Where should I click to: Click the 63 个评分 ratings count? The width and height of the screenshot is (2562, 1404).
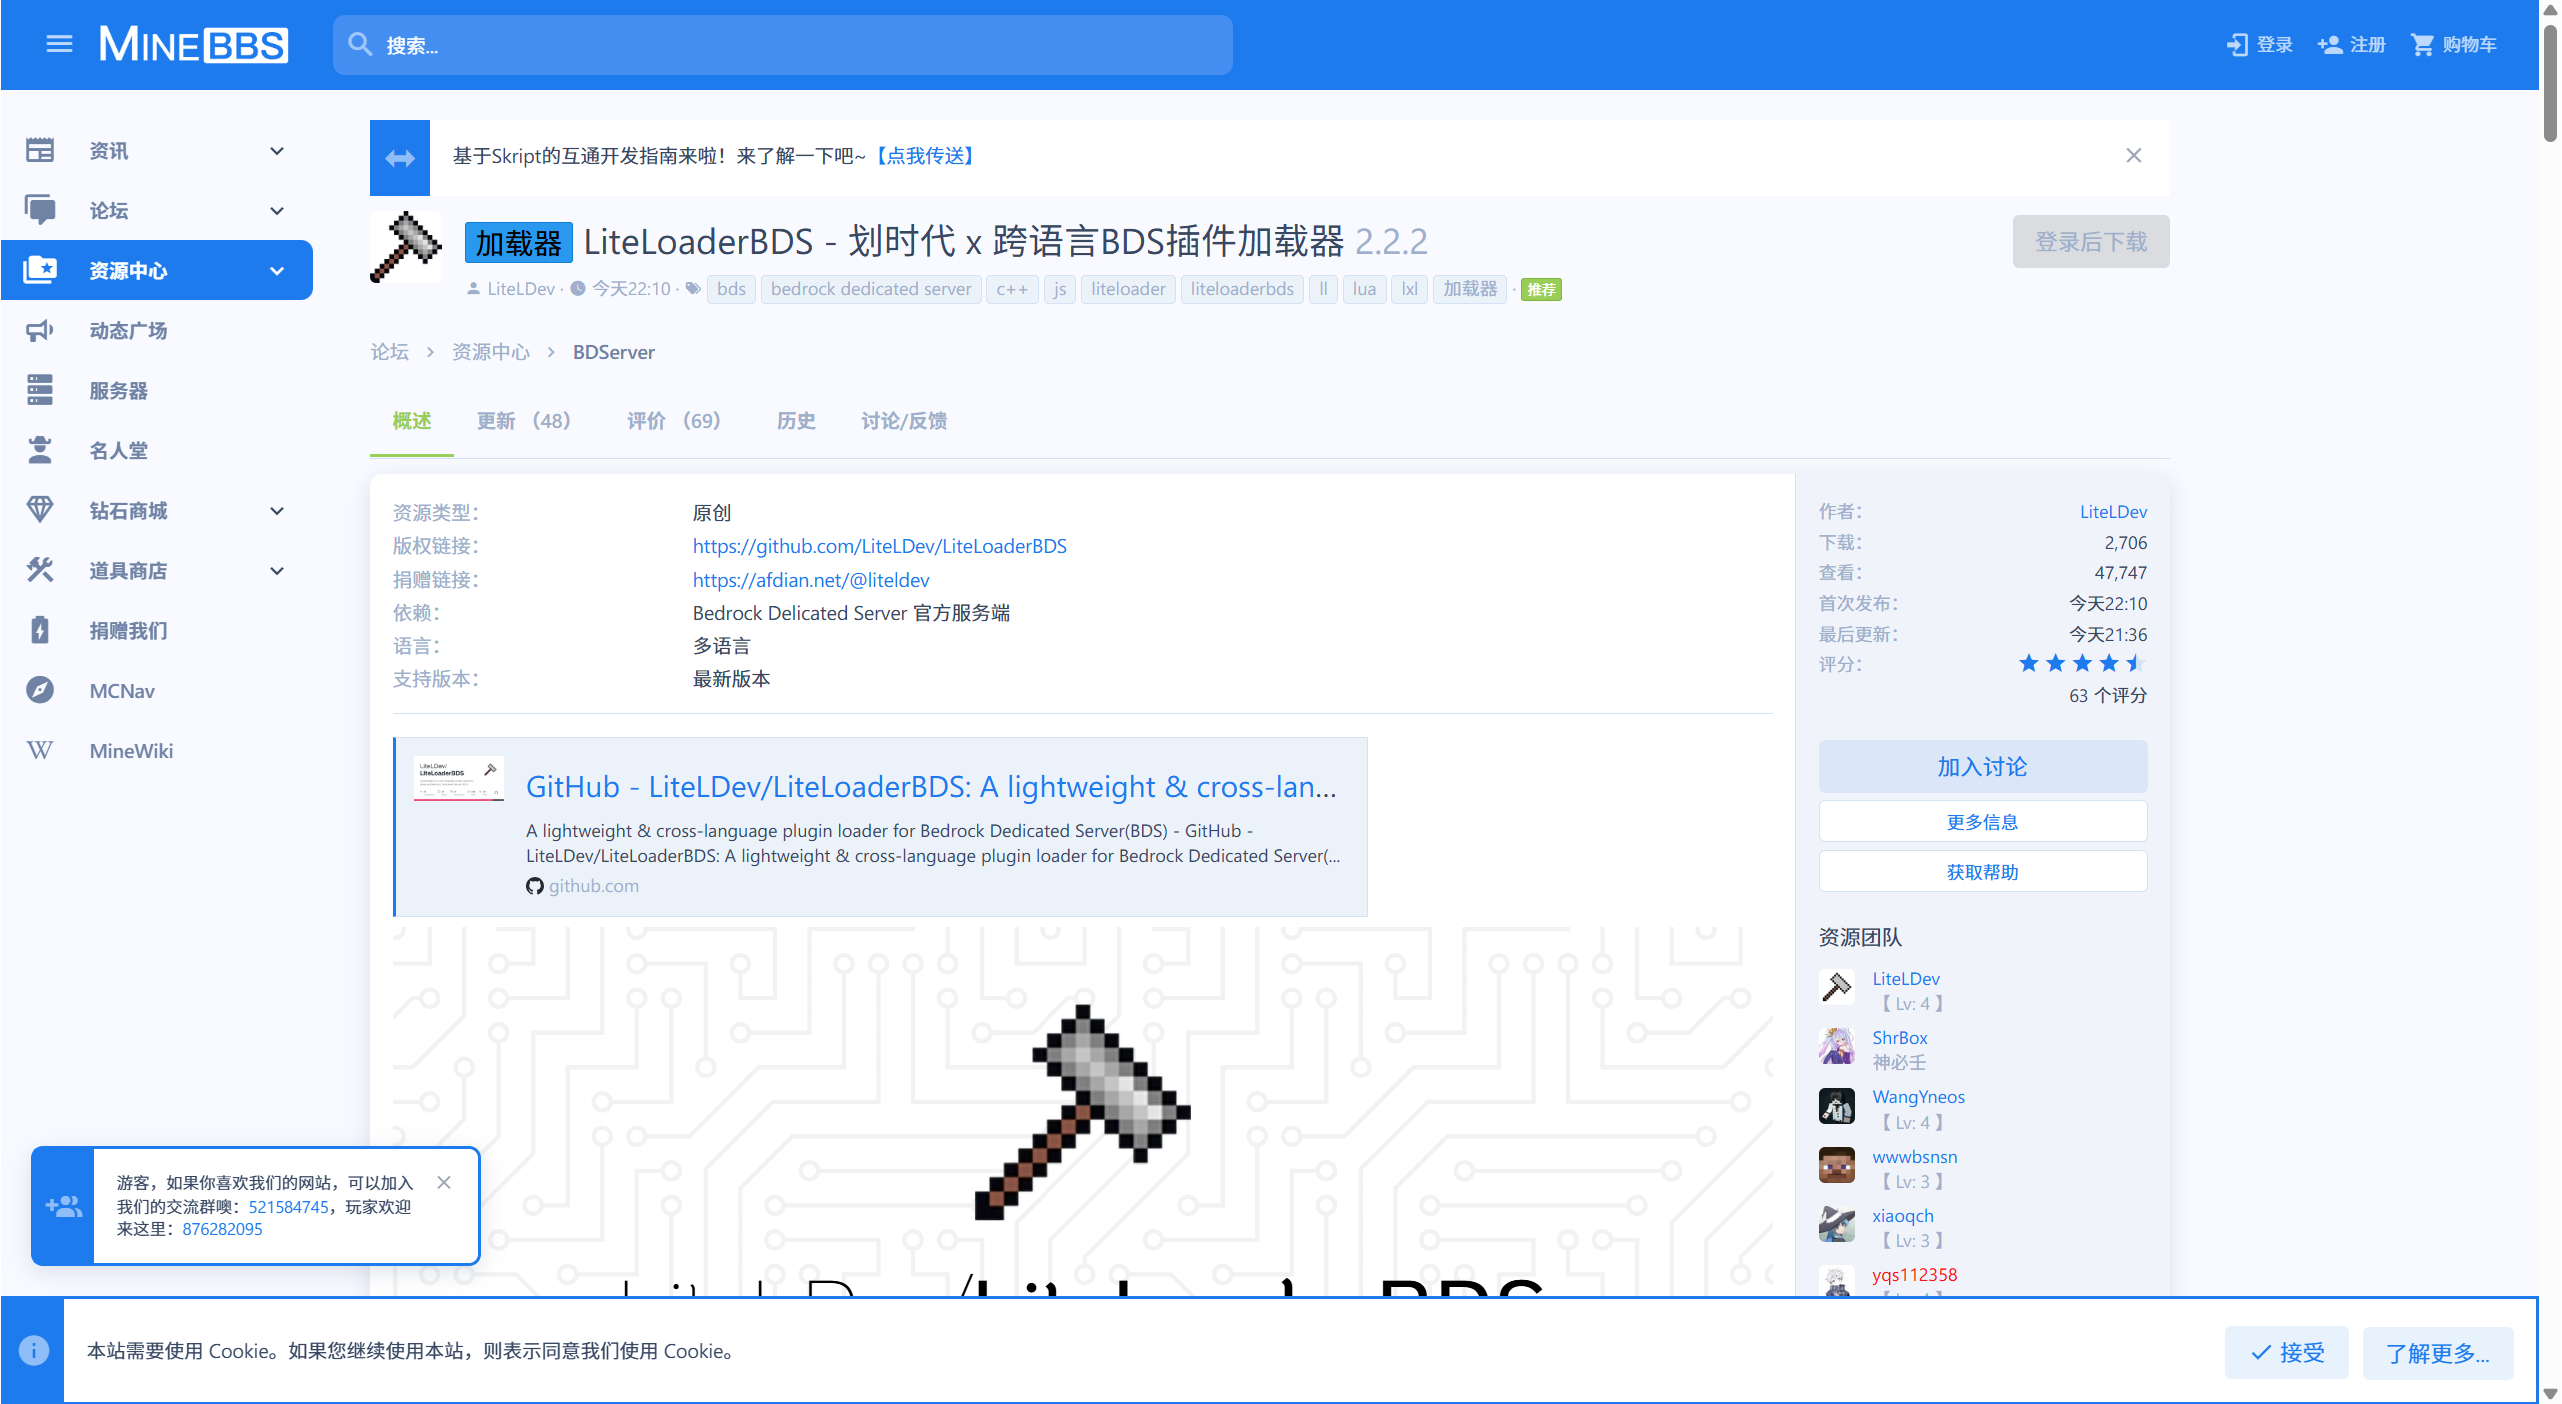[x=2108, y=695]
